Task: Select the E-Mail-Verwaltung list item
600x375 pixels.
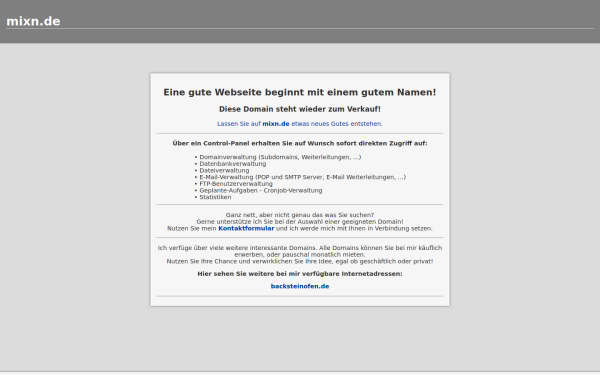Action: pos(302,177)
